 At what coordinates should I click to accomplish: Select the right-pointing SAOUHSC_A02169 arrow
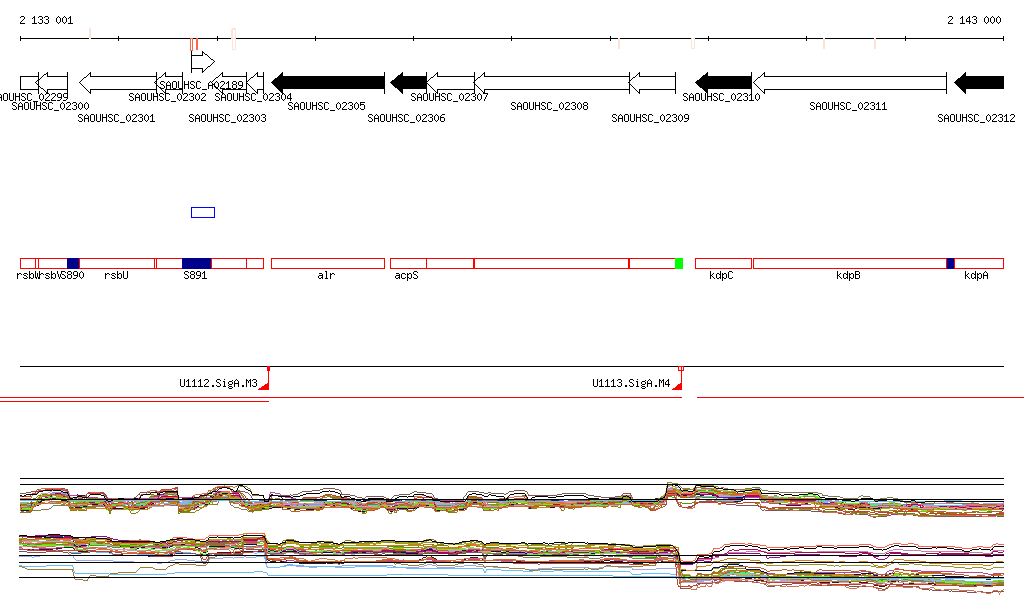click(x=203, y=62)
